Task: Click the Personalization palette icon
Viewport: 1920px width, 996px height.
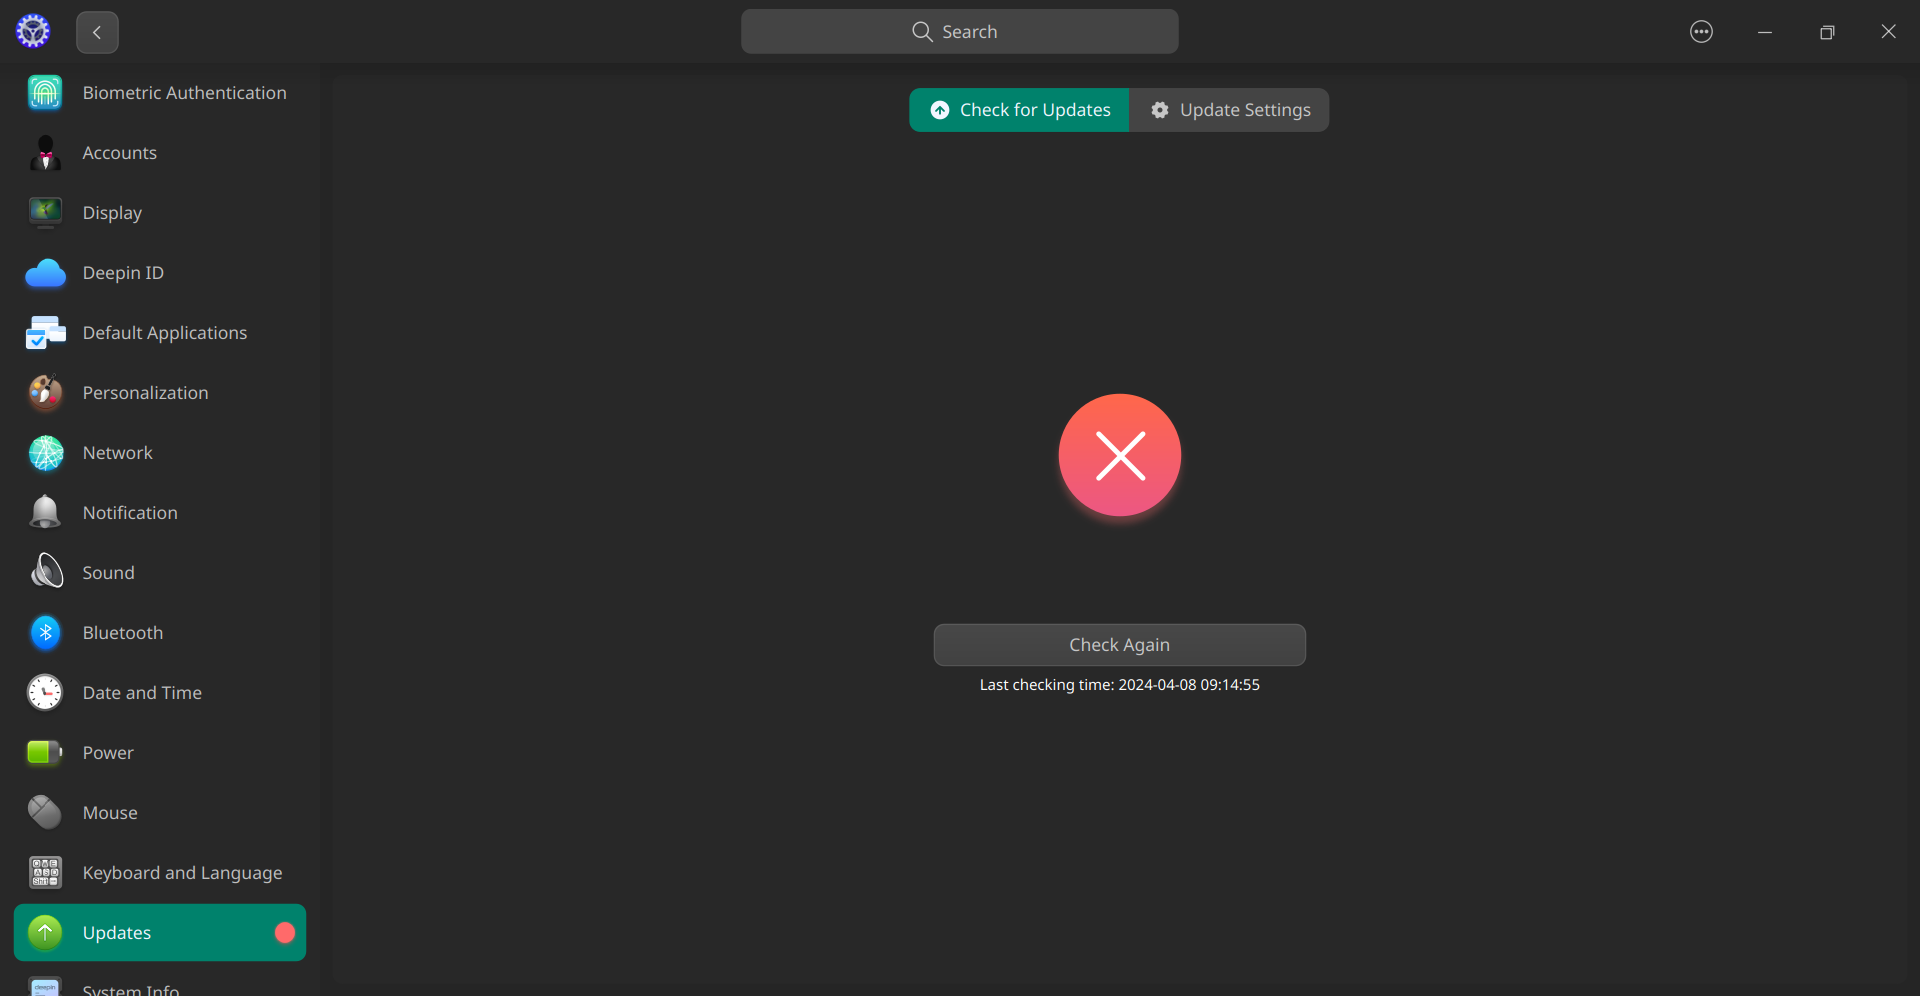Action: [45, 393]
